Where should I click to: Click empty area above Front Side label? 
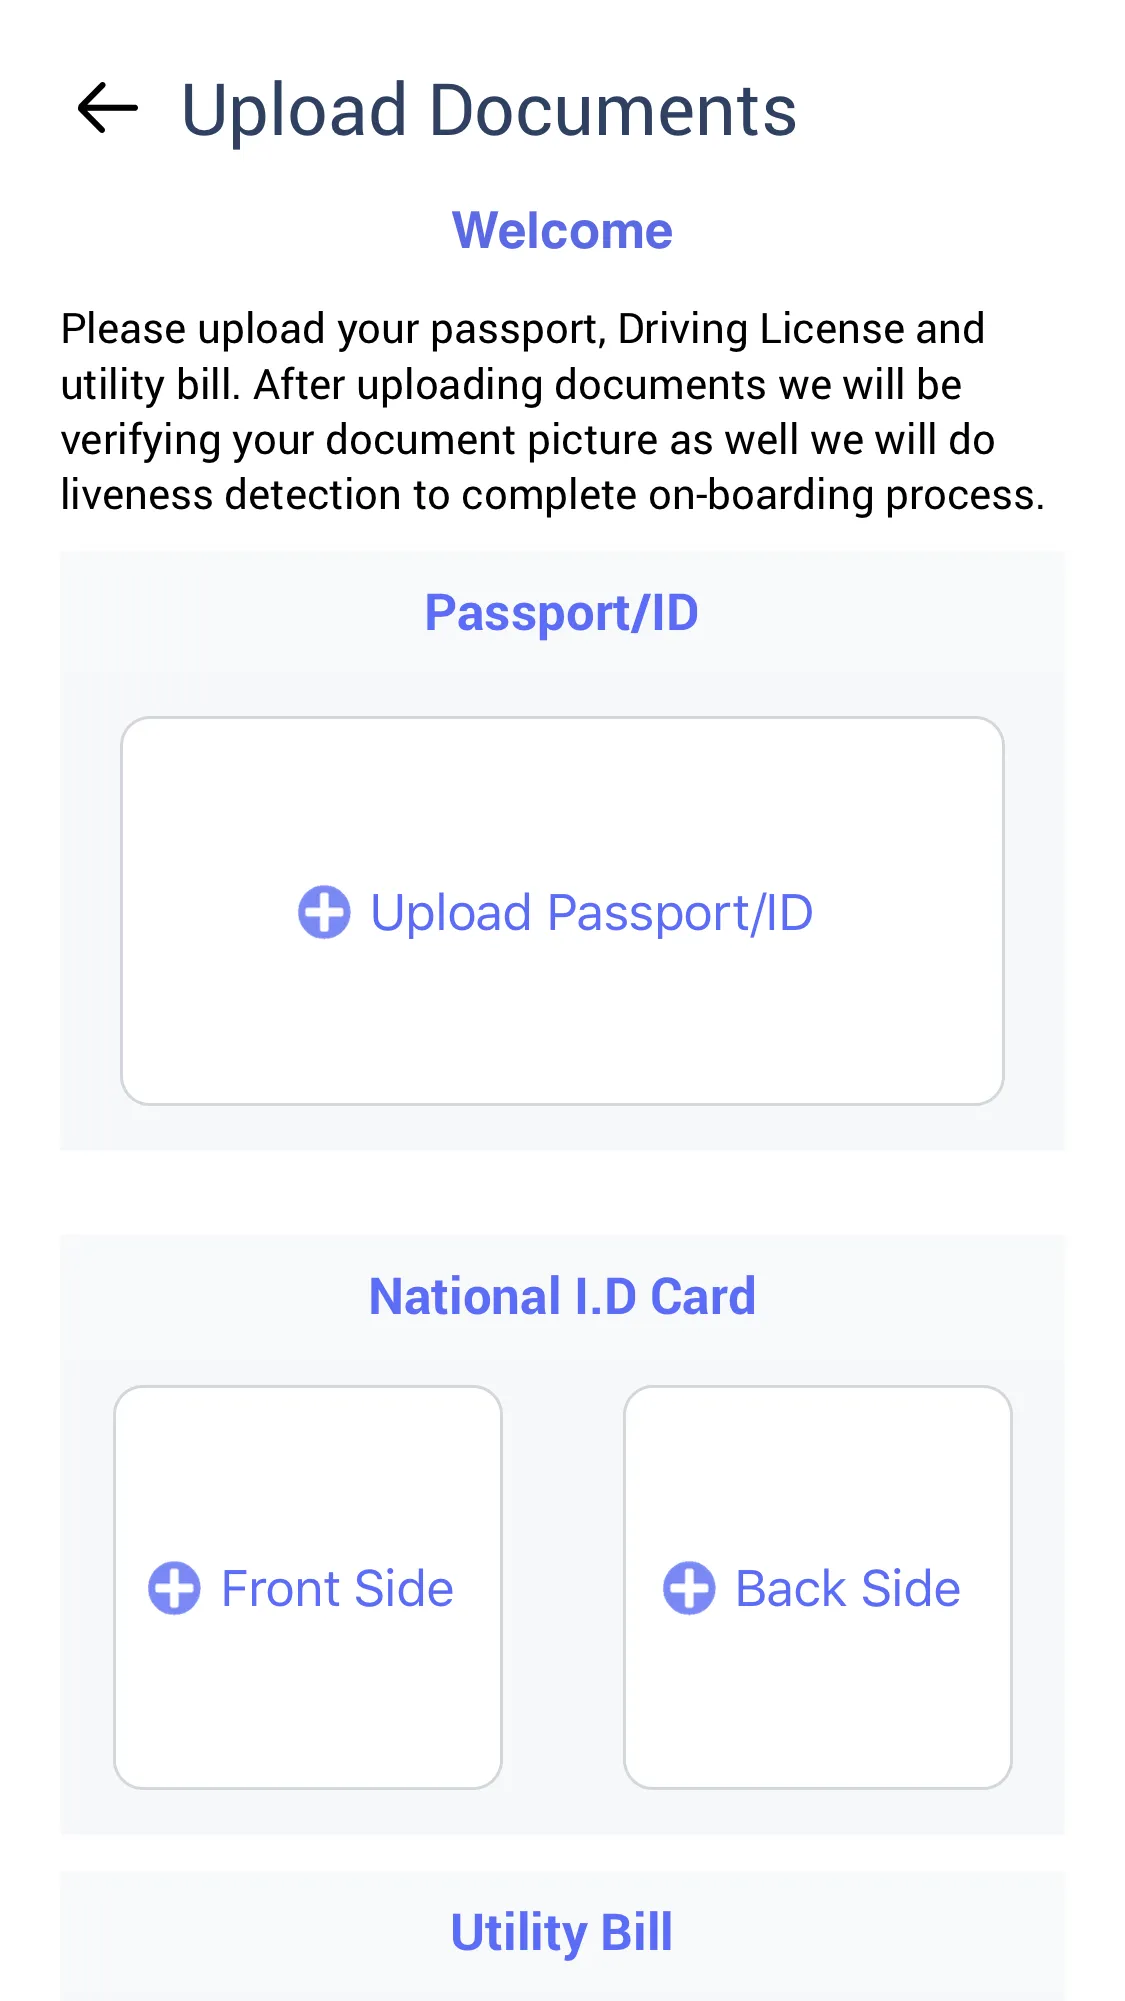[x=308, y=1470]
